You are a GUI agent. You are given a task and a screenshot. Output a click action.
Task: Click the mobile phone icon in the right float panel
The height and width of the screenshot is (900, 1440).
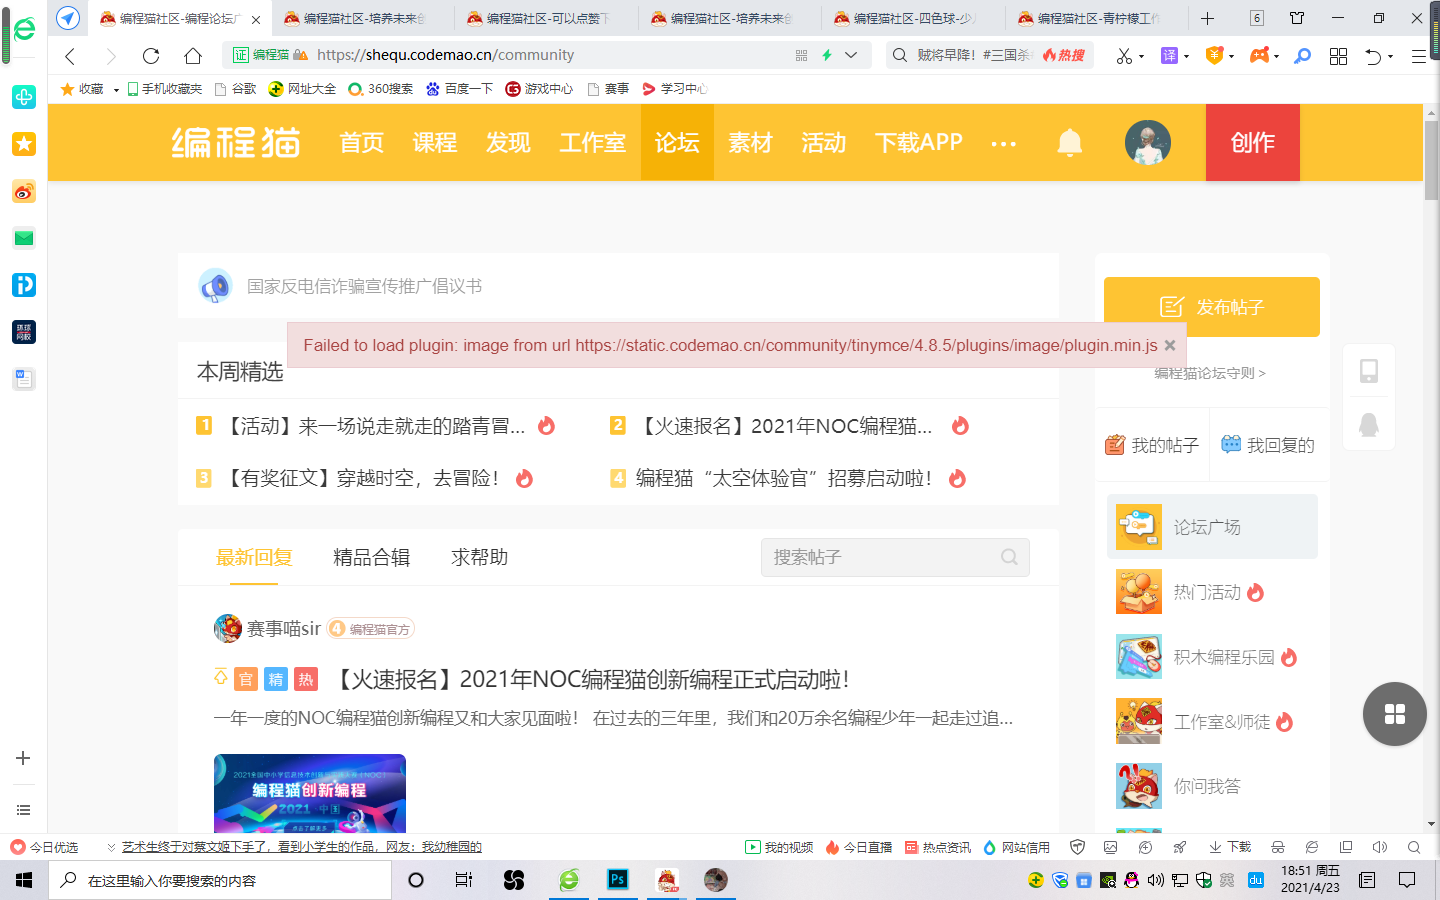1369,371
